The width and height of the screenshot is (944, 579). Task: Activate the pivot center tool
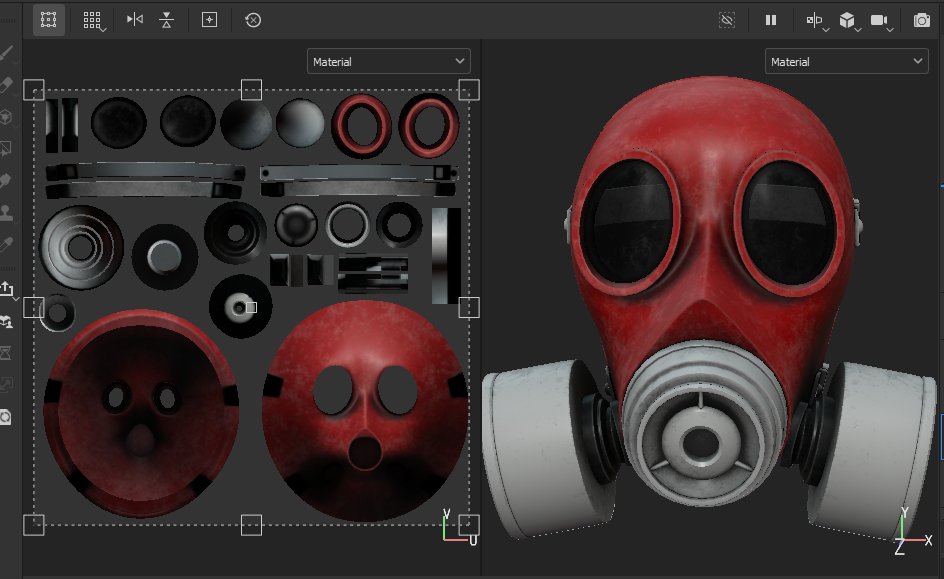pyautogui.click(x=210, y=20)
